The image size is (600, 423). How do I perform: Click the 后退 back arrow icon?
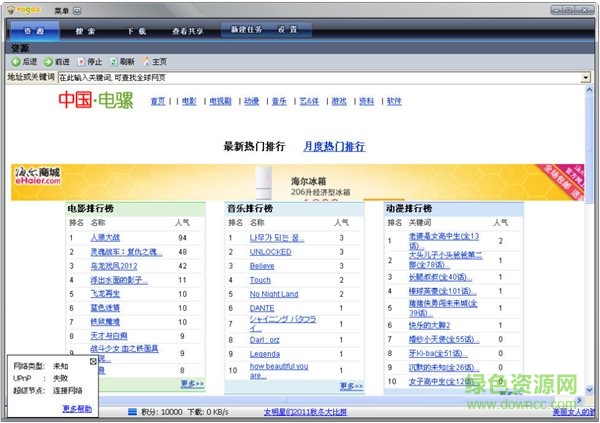tap(16, 62)
